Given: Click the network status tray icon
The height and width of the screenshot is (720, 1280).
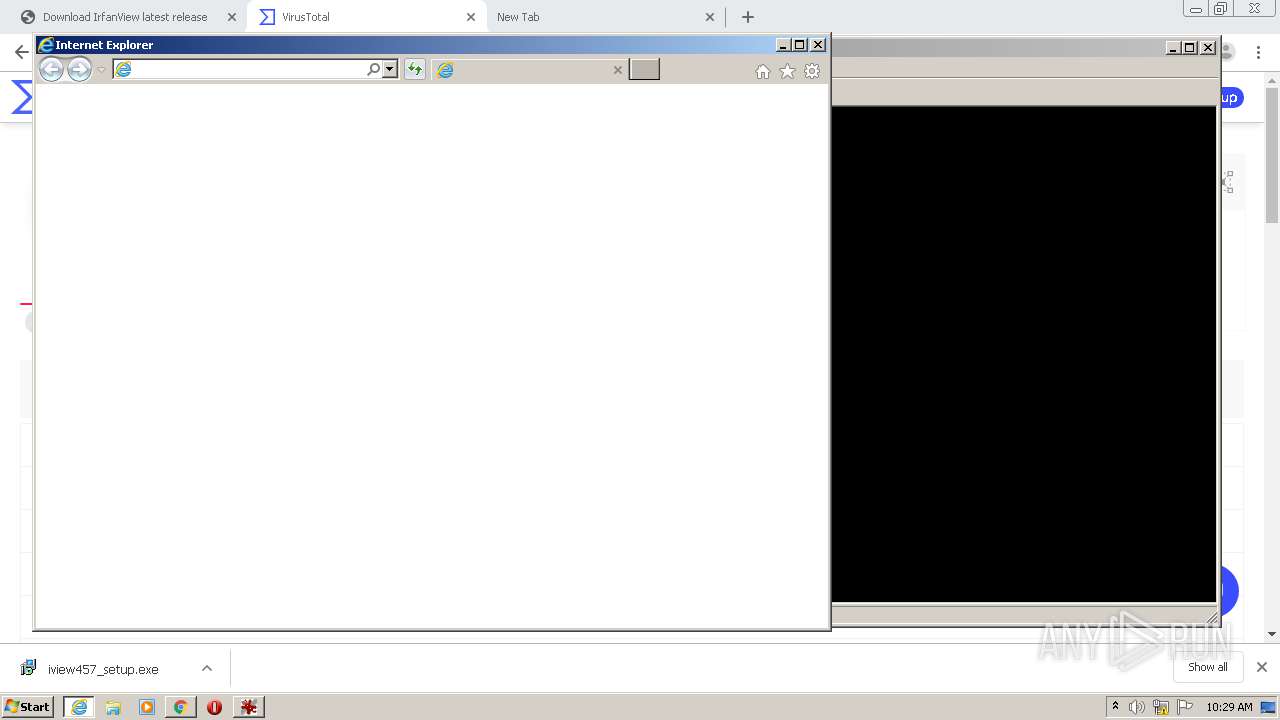Looking at the screenshot, I should (x=1161, y=707).
